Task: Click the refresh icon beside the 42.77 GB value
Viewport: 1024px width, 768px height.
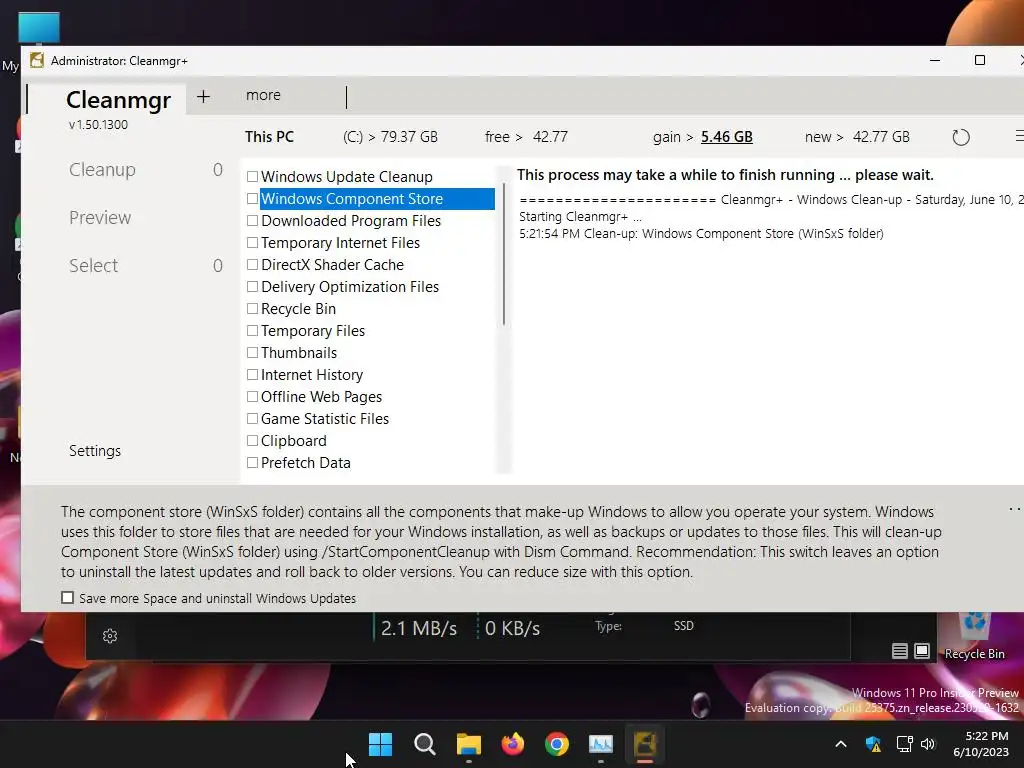Action: [x=961, y=137]
